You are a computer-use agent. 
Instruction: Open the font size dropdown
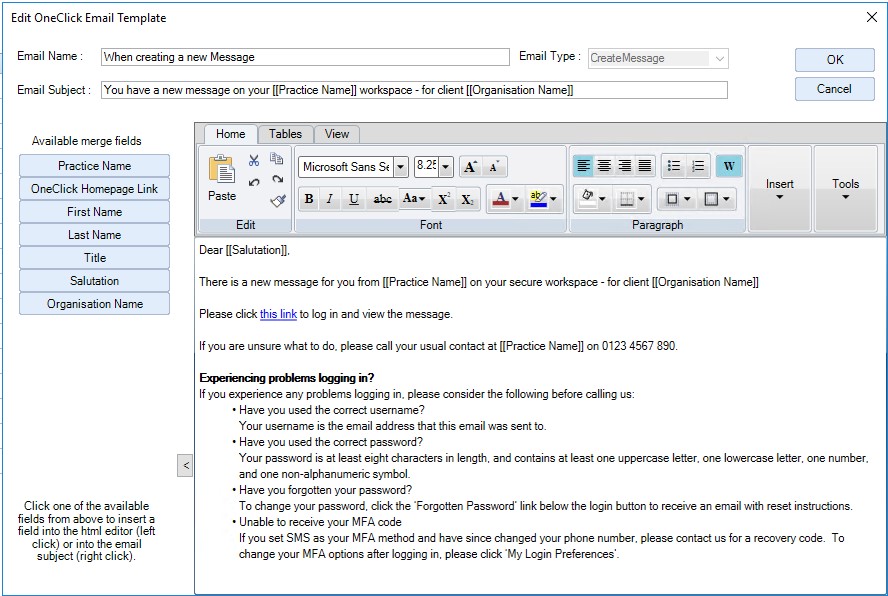click(x=446, y=167)
